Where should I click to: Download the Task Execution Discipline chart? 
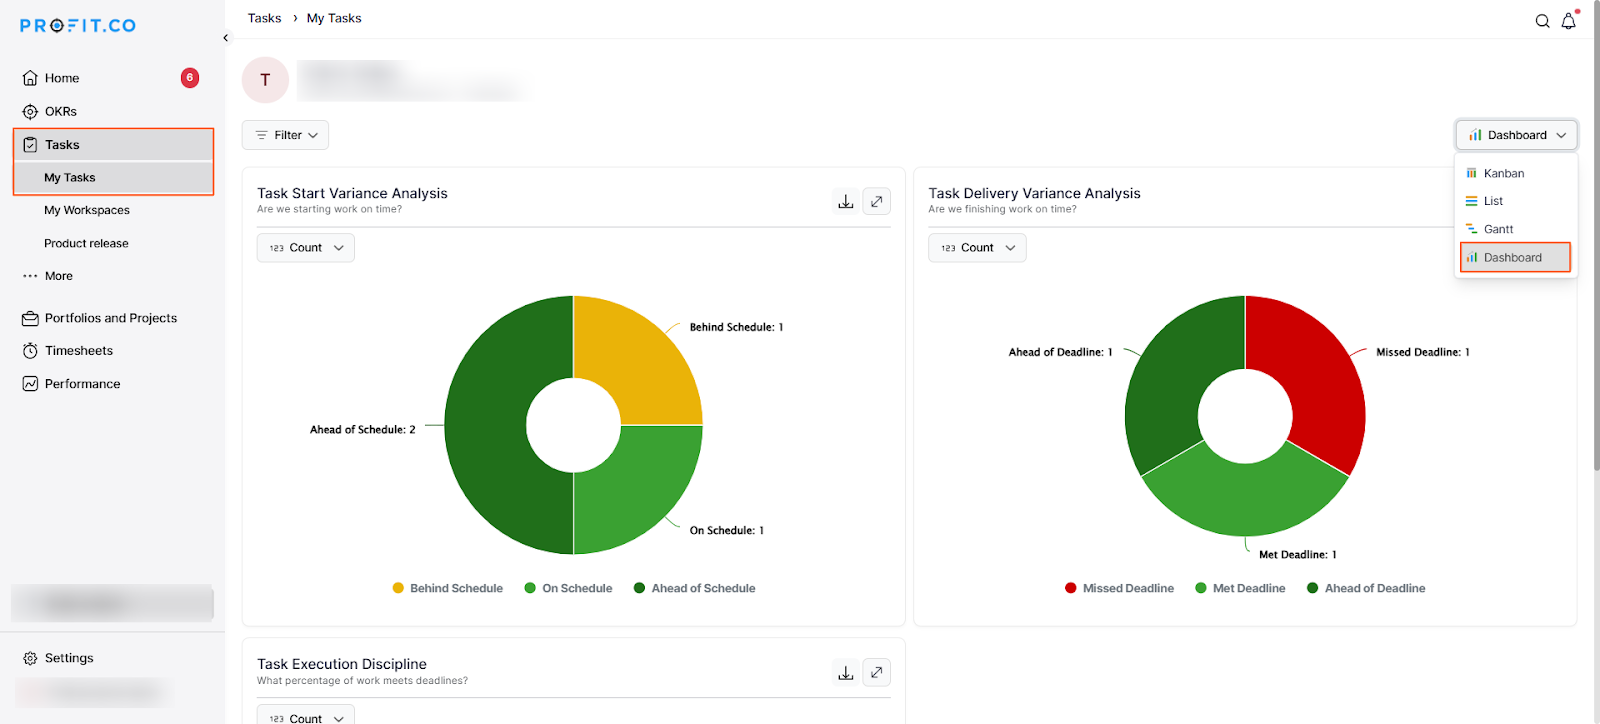point(846,673)
